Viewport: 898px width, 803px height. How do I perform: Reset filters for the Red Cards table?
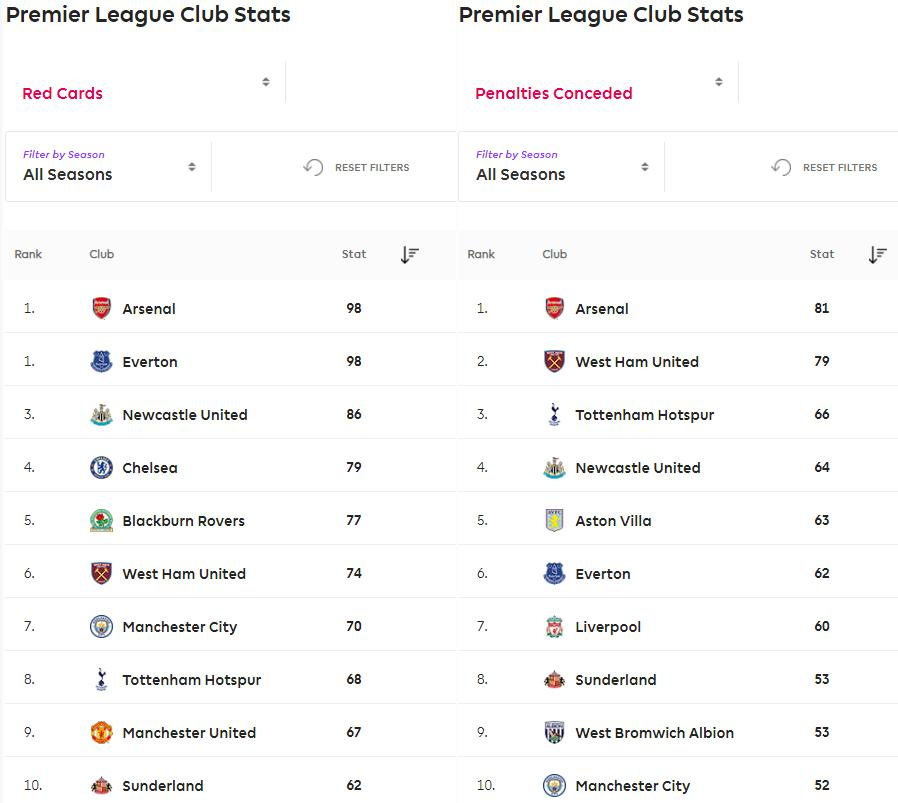click(x=357, y=167)
